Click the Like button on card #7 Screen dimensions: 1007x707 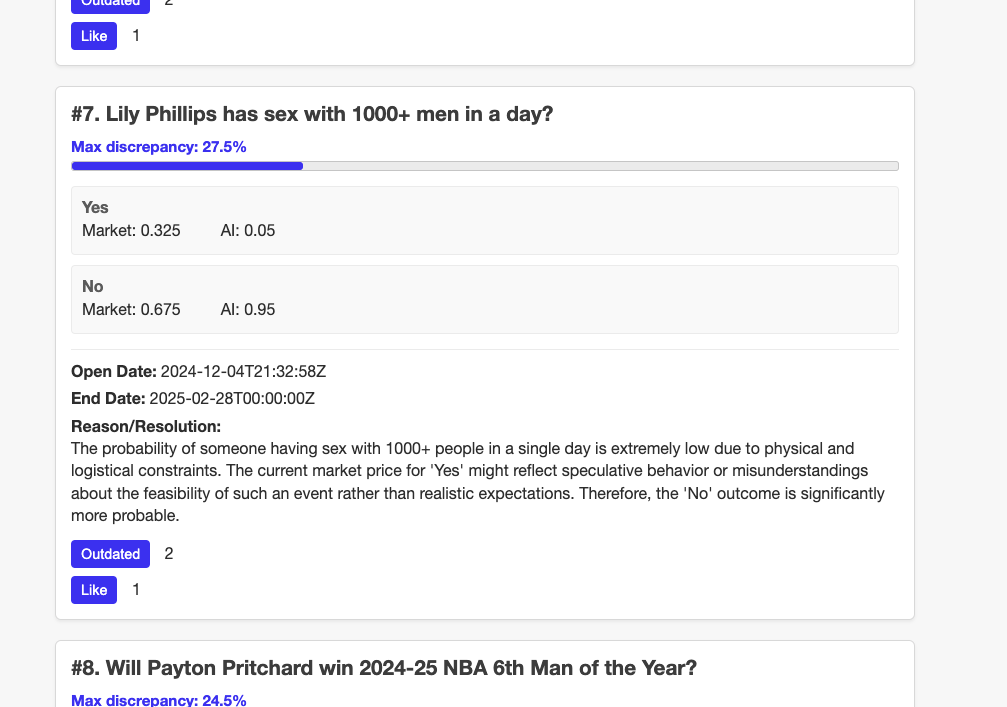(93, 590)
